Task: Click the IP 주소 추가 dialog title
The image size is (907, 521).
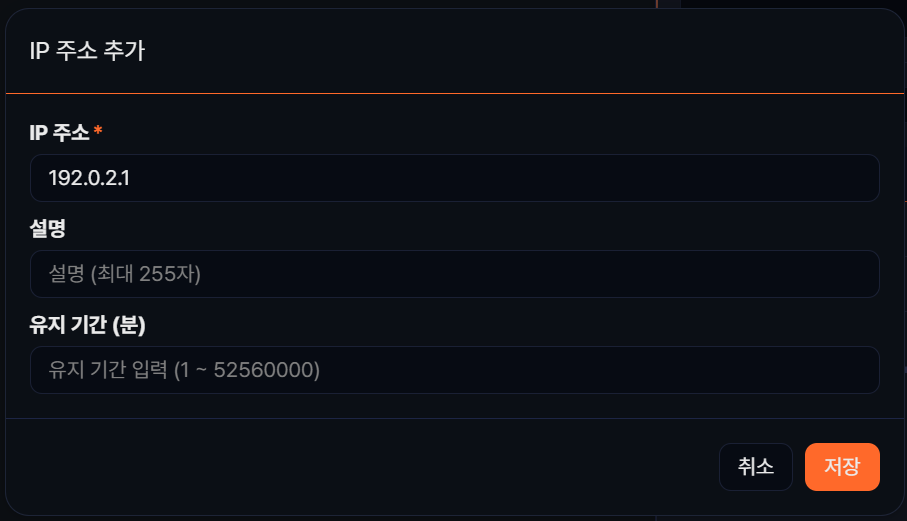Action: 87,52
